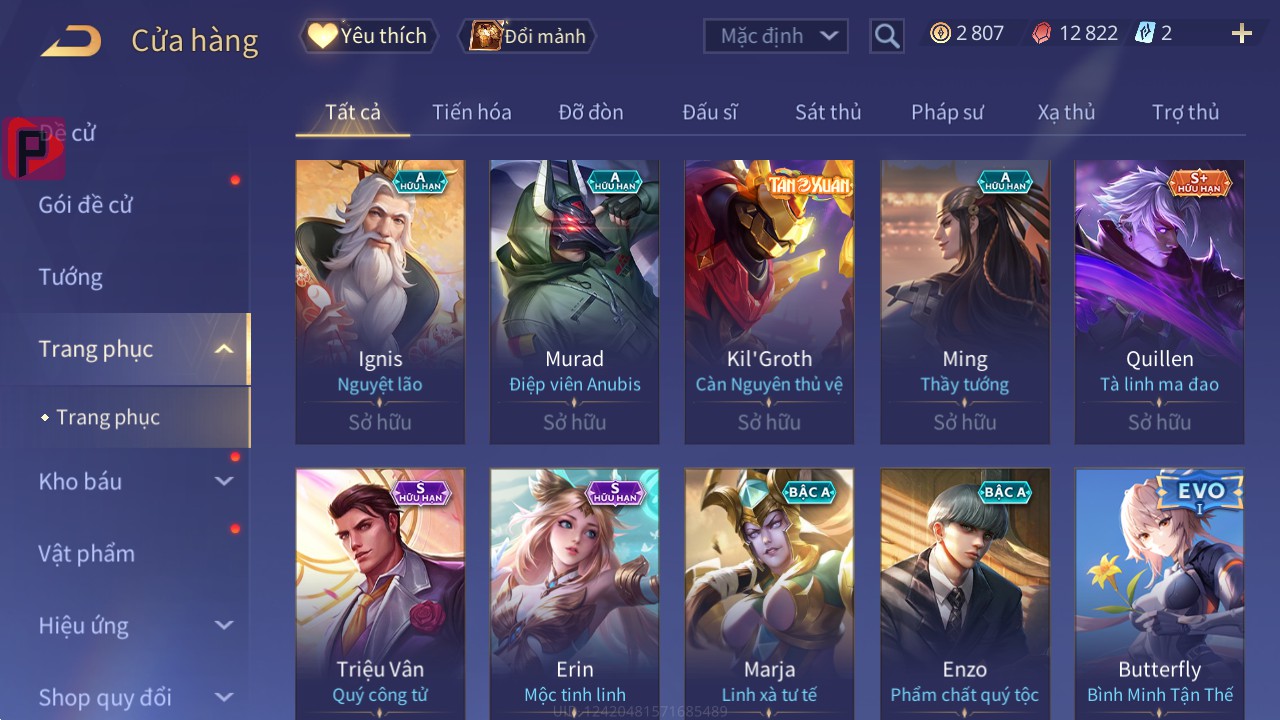Select the Pháp sư tab
The width and height of the screenshot is (1280, 720).
click(x=948, y=112)
